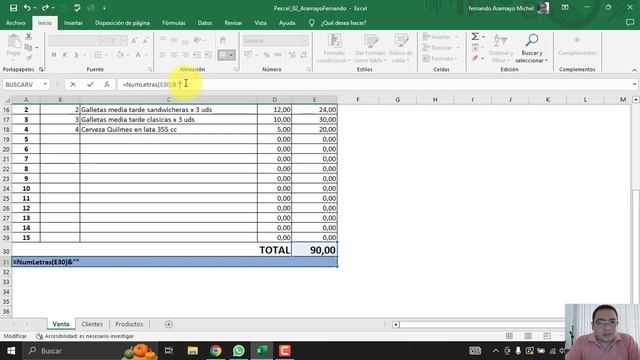This screenshot has width=640, height=360.
Task: Click the Clear eraser icon
Action: click(x=476, y=59)
